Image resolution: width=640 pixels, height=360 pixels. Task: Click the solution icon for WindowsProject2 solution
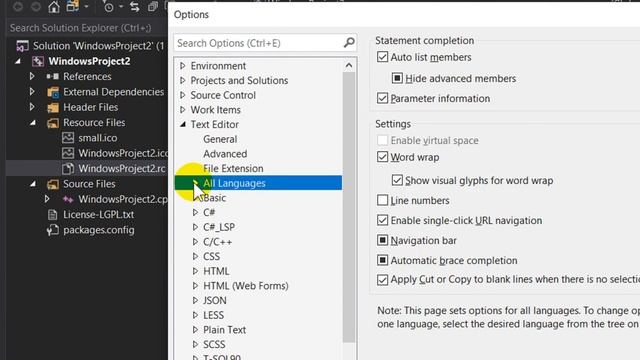pos(22,46)
